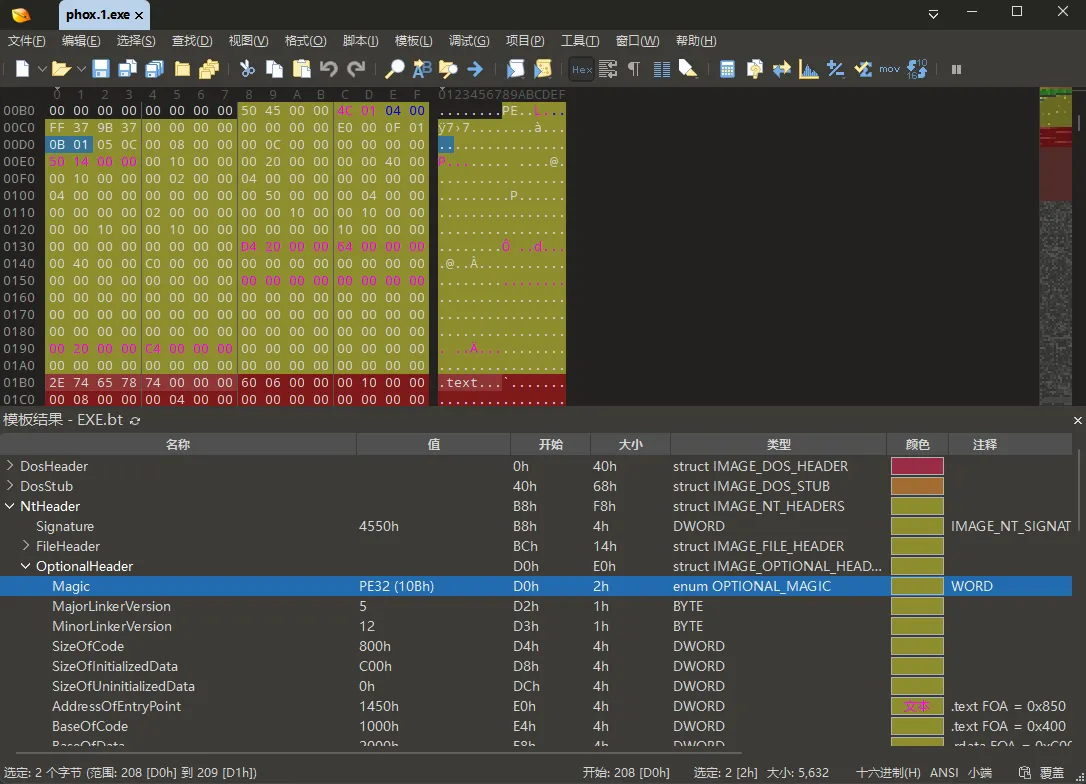Open the 模板(L) menu
Viewport: 1086px width, 784px height.
tap(413, 40)
